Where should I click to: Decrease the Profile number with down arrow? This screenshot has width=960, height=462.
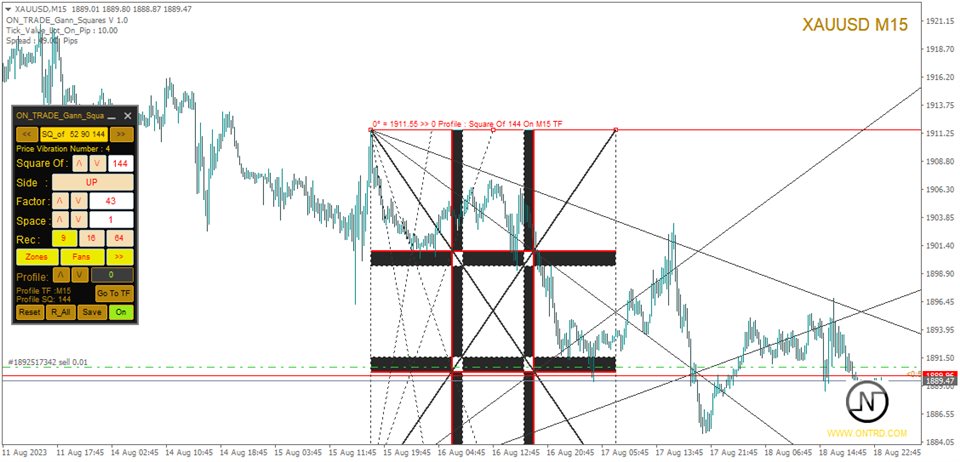(81, 275)
